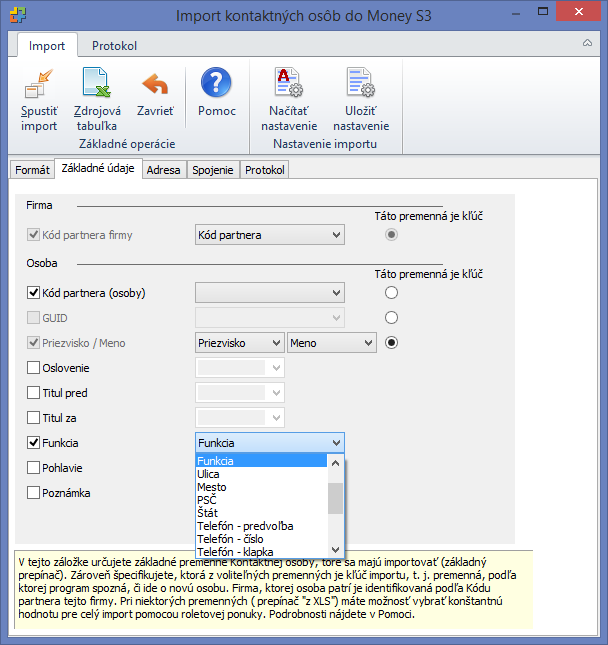This screenshot has width=608, height=645.
Task: Choose Ulica in the dropdown list
Action: 262,474
